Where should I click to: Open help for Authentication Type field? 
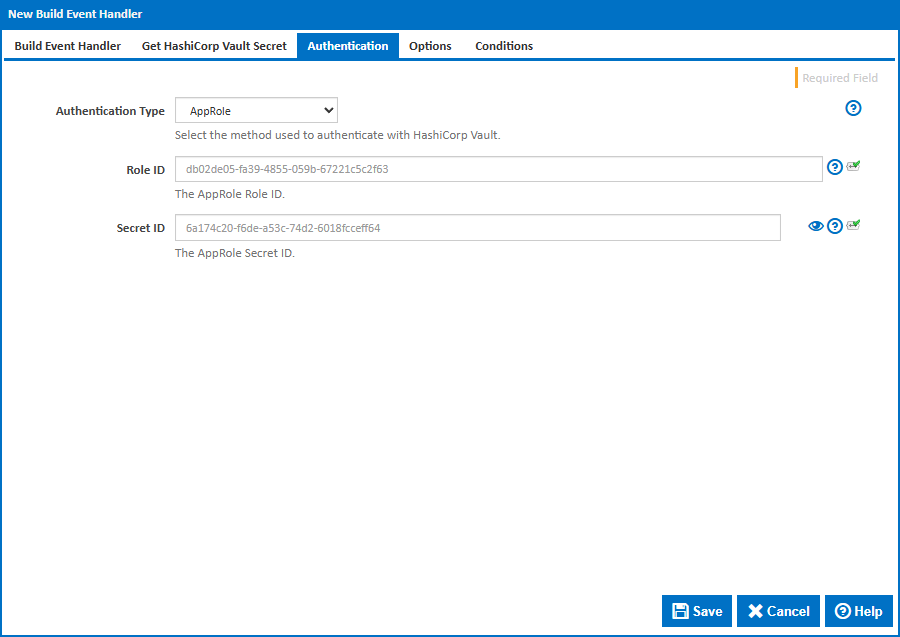coord(853,109)
